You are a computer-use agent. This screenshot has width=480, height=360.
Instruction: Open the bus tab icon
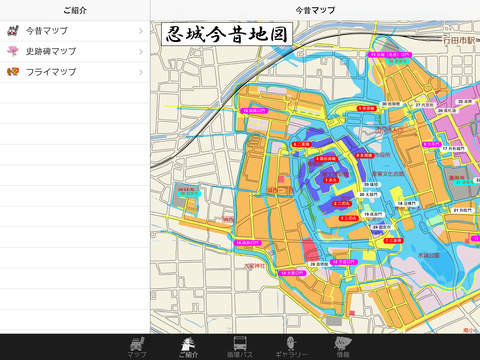tap(240, 347)
